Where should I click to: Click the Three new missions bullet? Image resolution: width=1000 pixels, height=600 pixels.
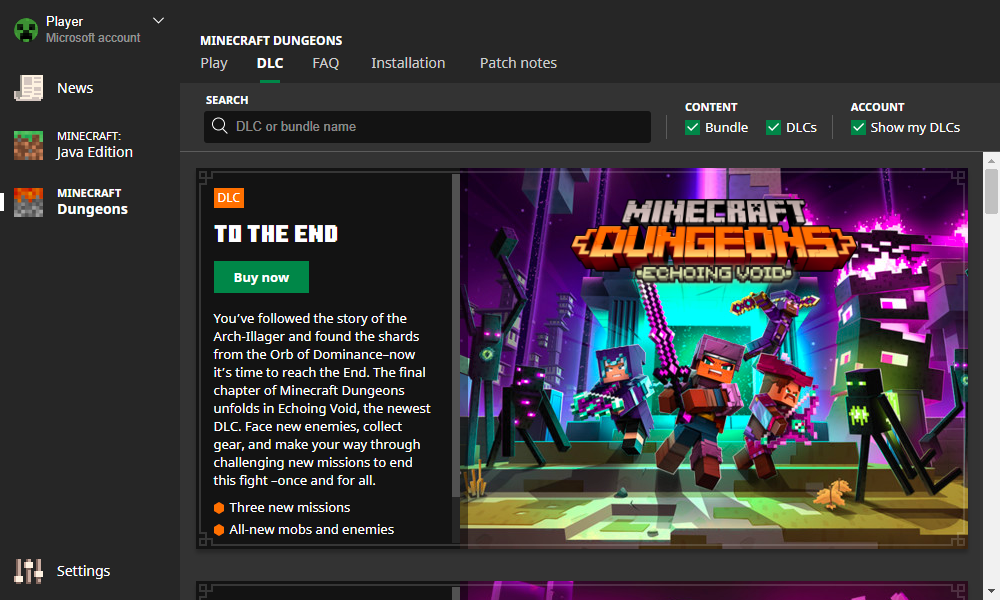(283, 508)
